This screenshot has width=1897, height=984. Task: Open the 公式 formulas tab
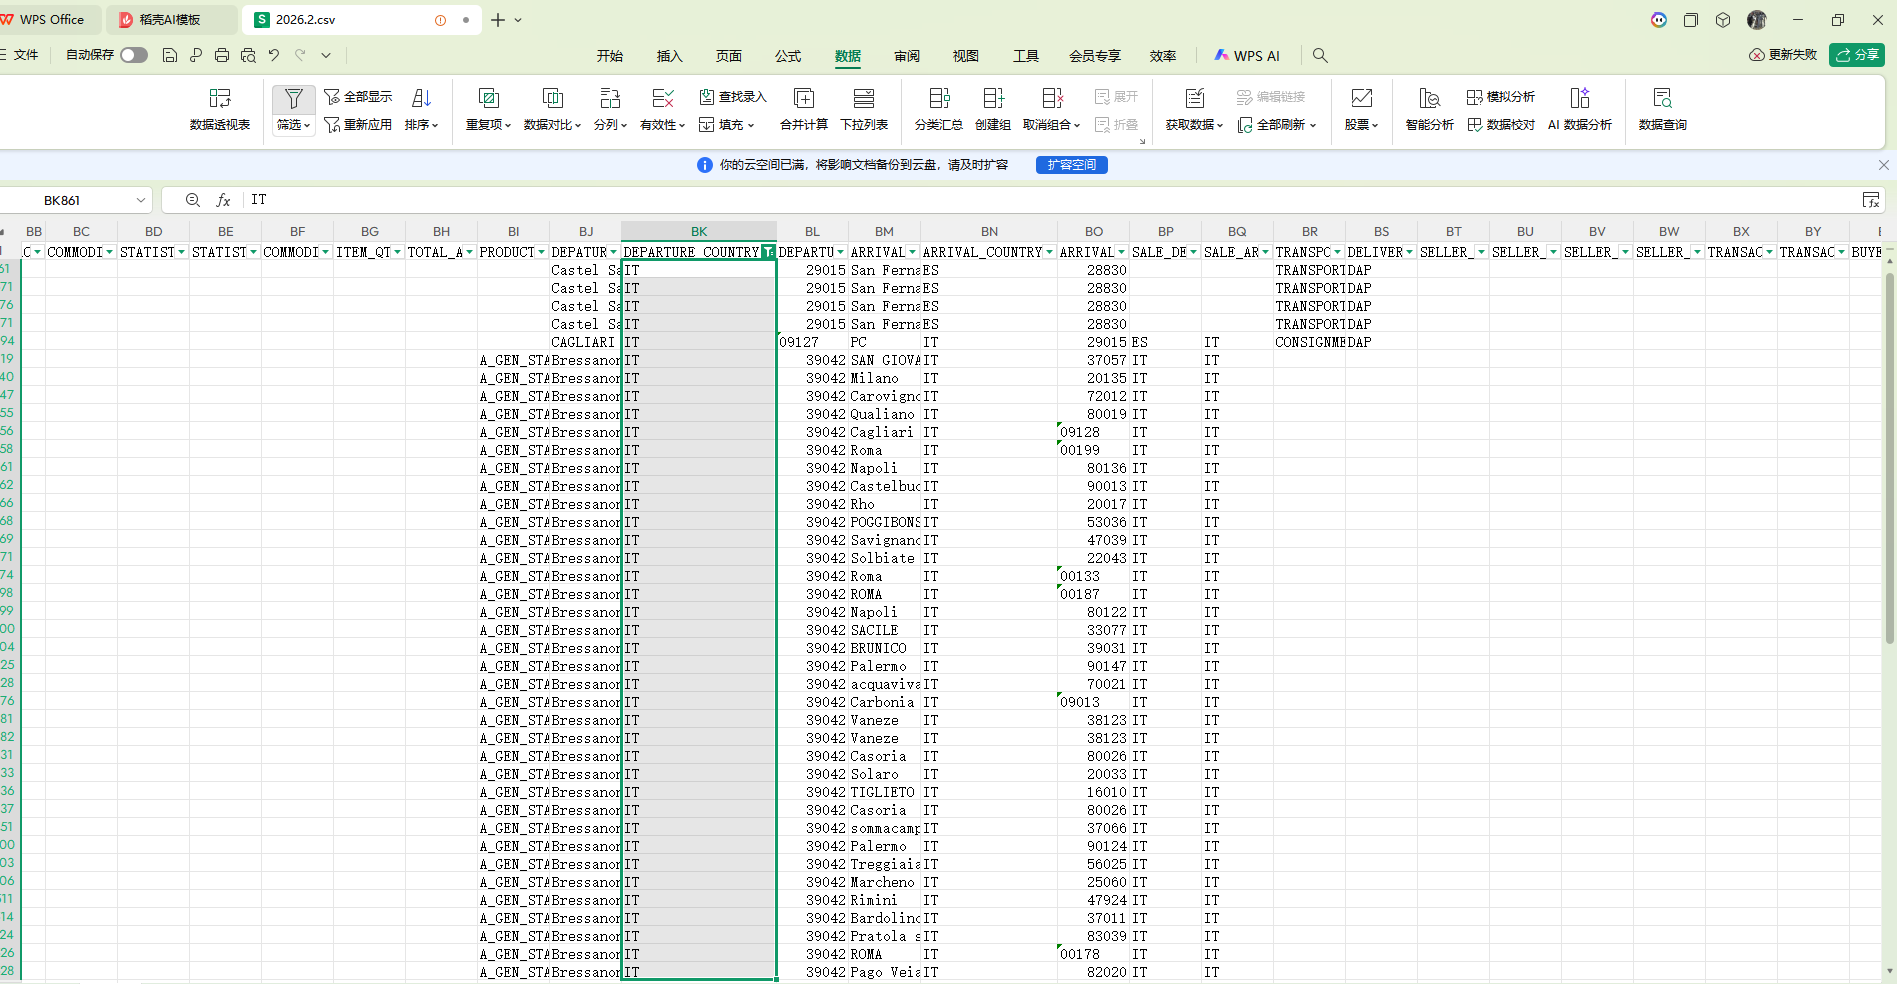788,56
